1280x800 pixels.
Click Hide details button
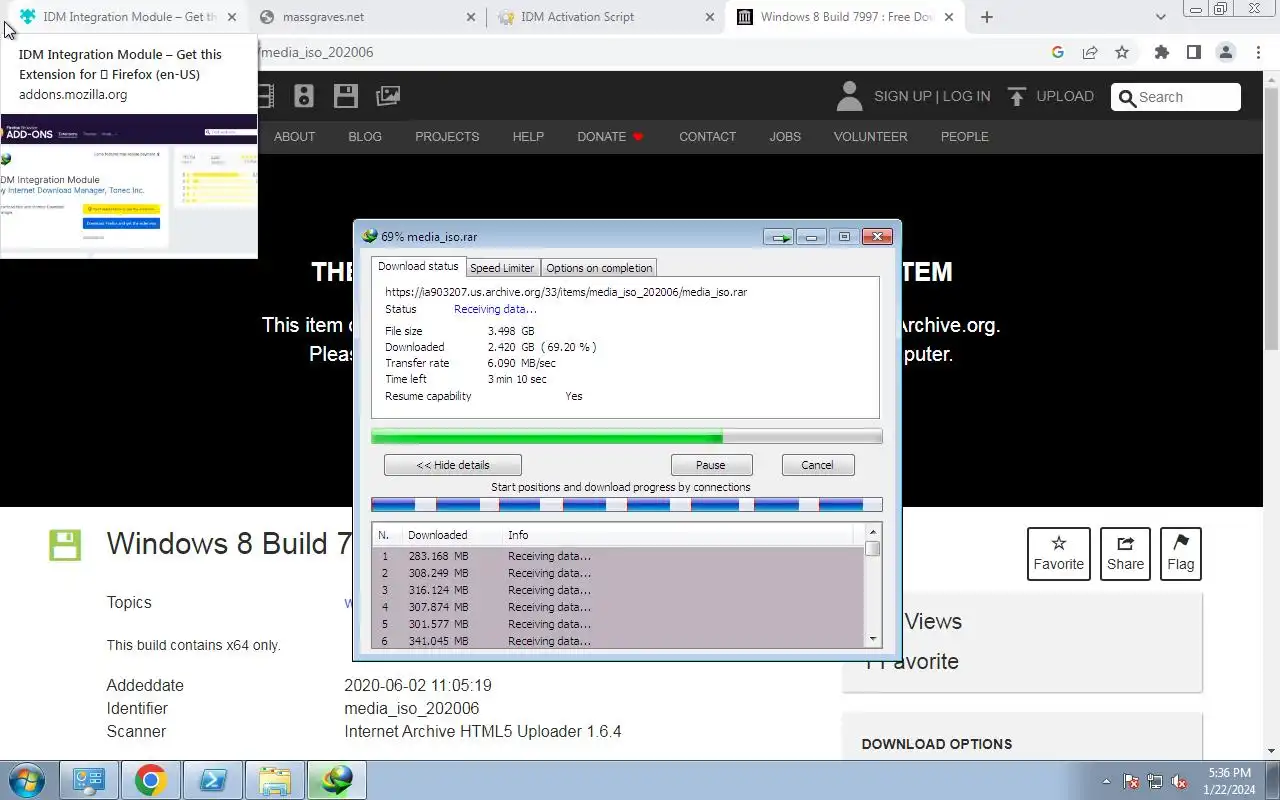click(x=453, y=465)
